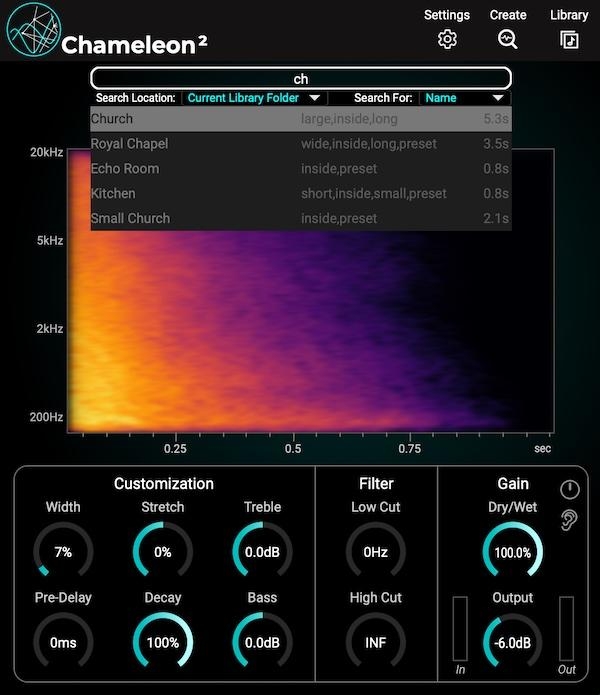Click the Output gain knob
The image size is (600, 695).
(x=513, y=642)
